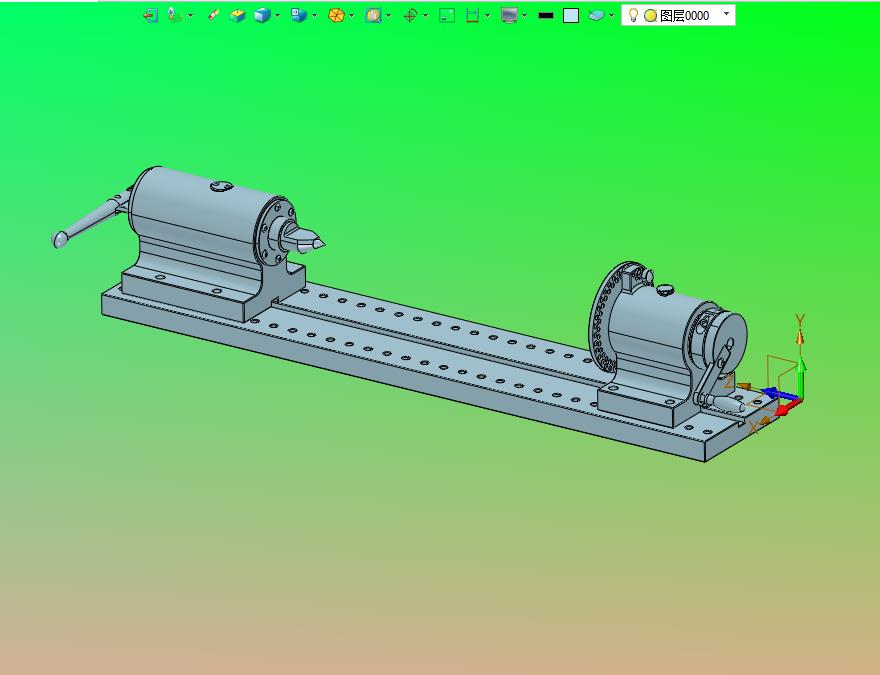Viewport: 880px width, 675px height.
Task: Click the red X axis arrow of the triad
Action: (x=788, y=408)
